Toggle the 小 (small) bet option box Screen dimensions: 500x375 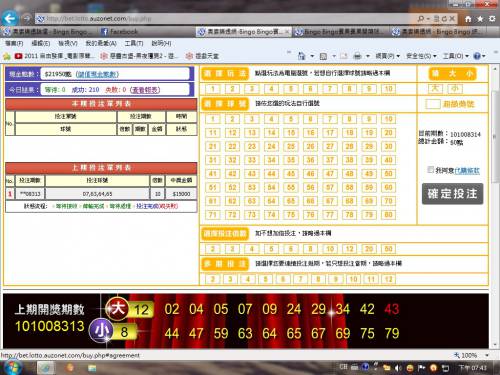[455, 88]
